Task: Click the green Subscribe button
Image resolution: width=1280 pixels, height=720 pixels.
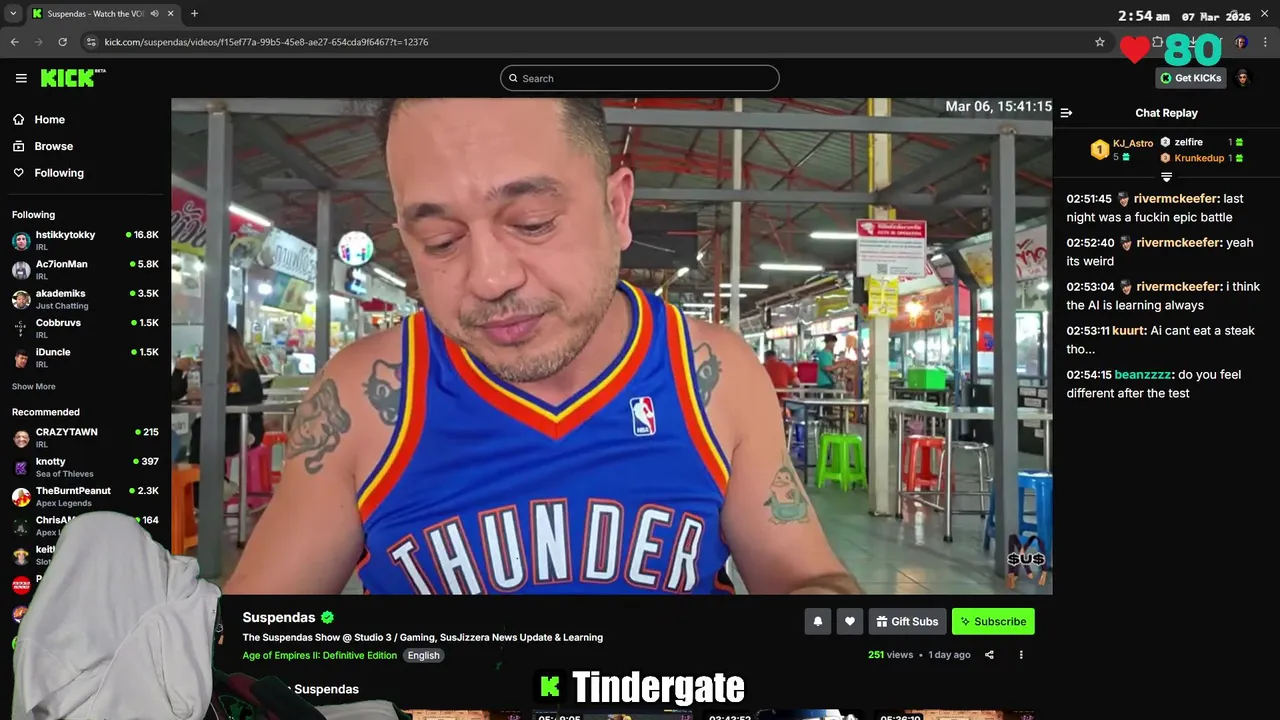Action: tap(993, 621)
